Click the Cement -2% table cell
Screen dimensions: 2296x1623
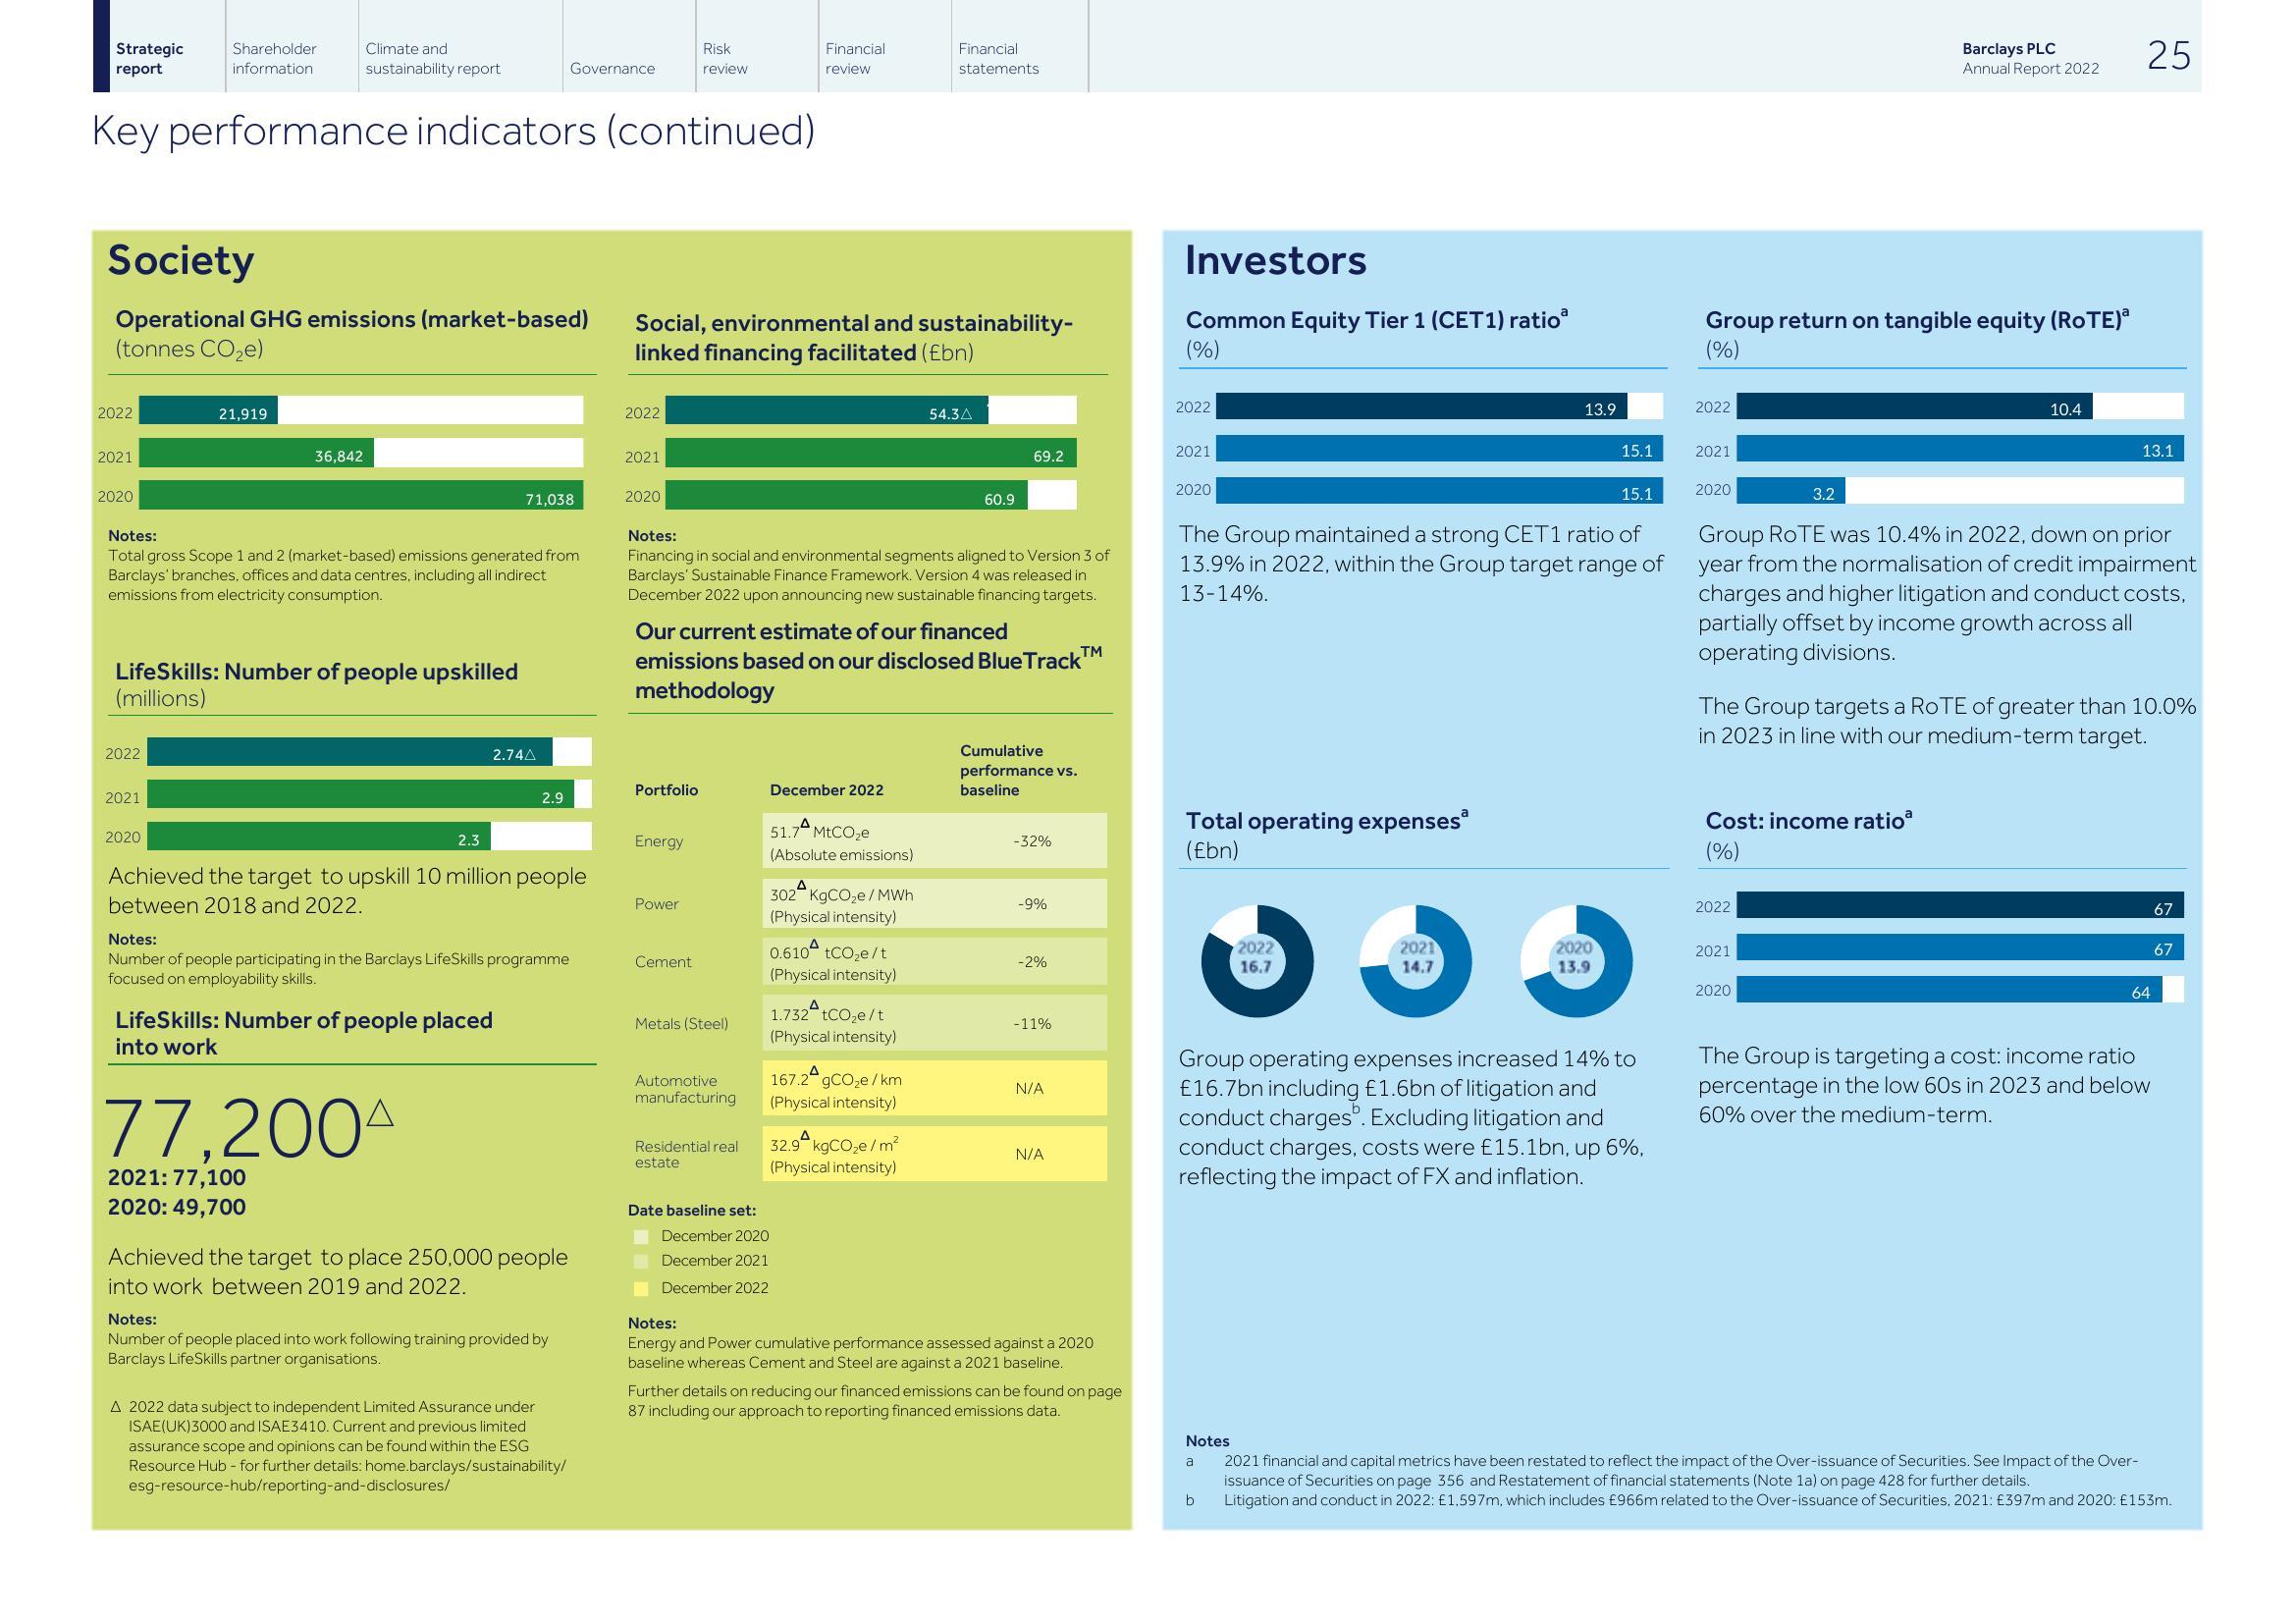tap(1032, 962)
